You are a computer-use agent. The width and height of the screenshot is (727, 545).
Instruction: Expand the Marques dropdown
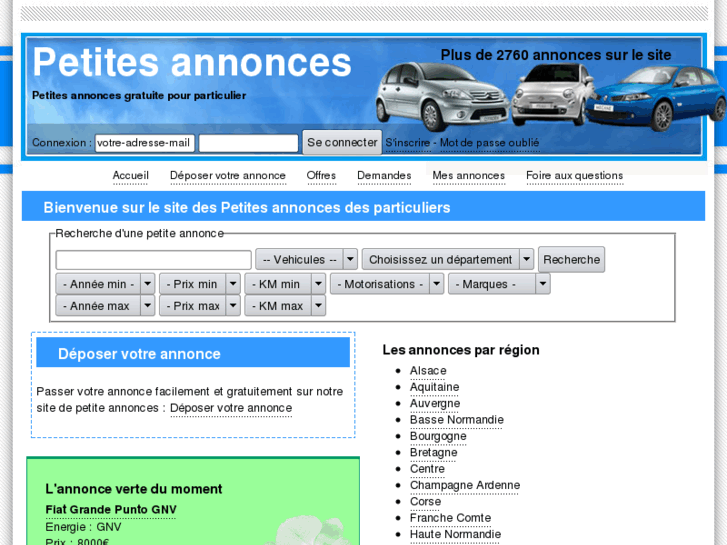pos(499,284)
